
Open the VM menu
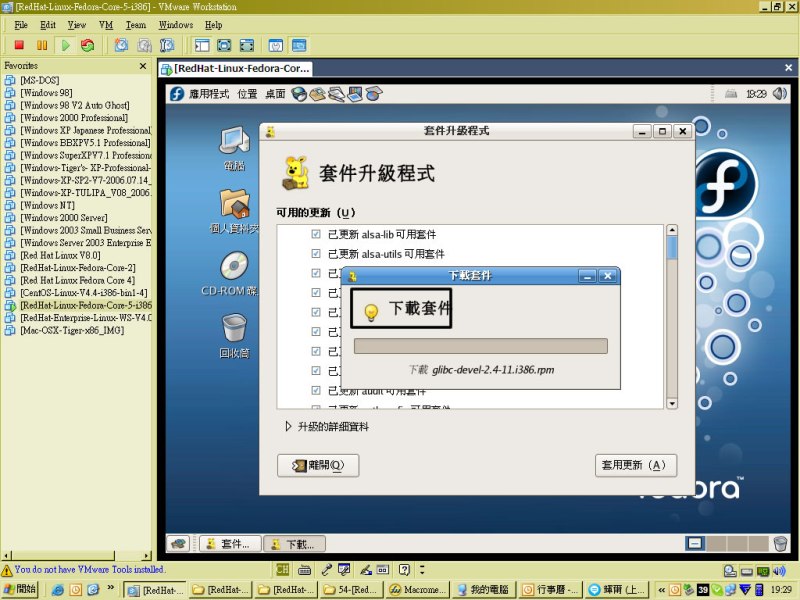[x=106, y=25]
